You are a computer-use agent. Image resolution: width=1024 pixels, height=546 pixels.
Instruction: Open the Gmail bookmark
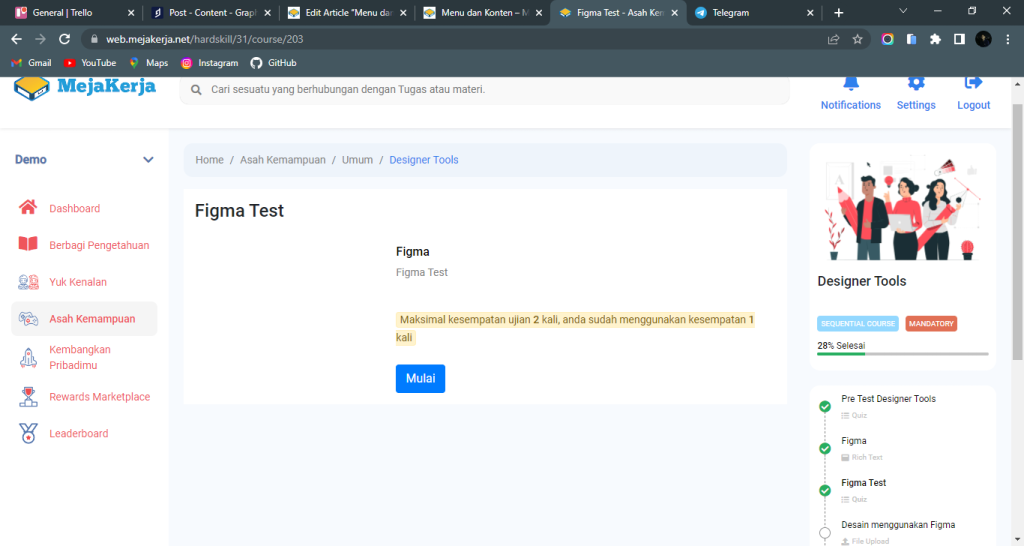(x=31, y=63)
